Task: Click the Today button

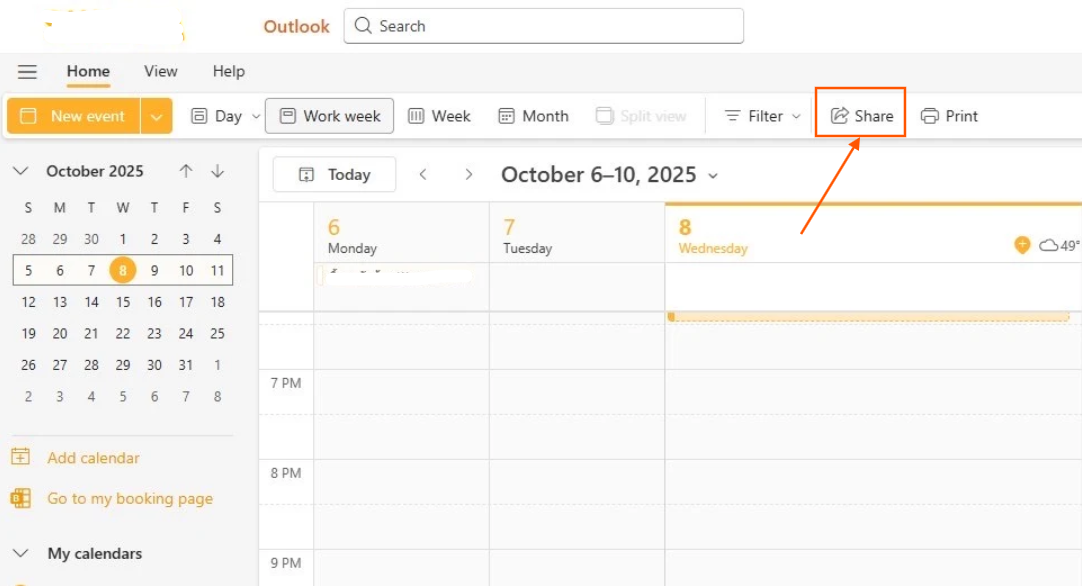Action: point(335,175)
